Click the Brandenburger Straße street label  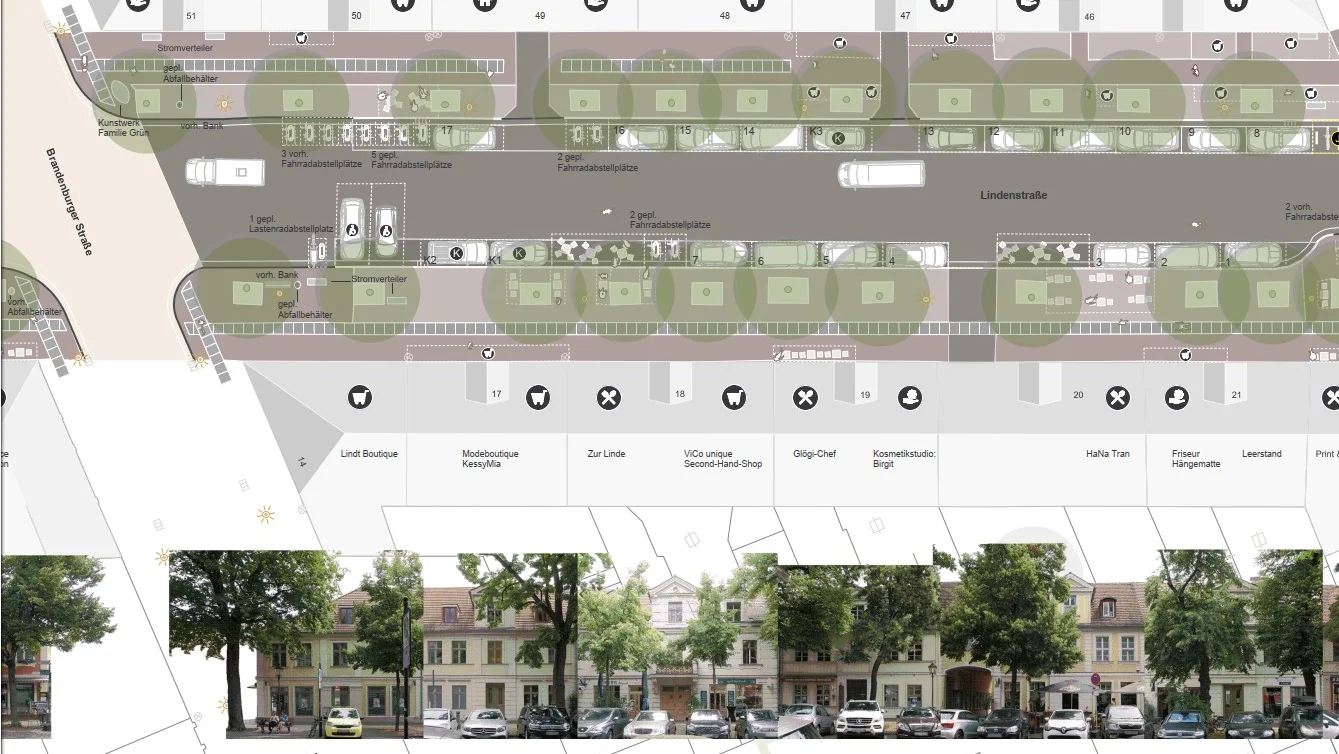[x=69, y=202]
